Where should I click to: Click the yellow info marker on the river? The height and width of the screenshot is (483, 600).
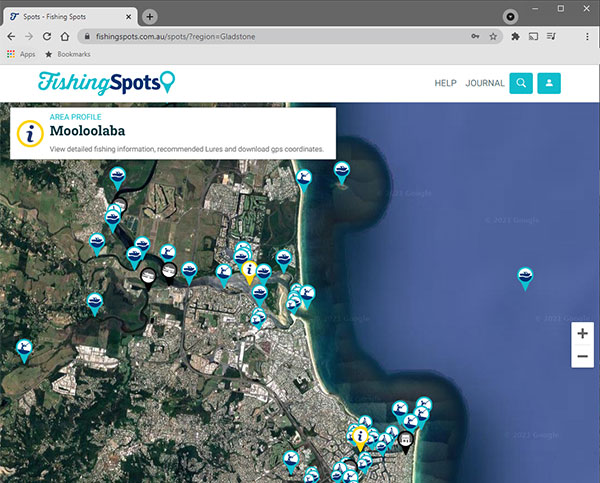pyautogui.click(x=249, y=272)
